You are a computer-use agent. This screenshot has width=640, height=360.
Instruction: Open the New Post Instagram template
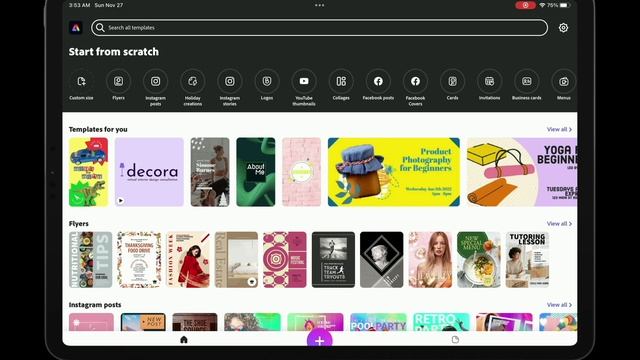(x=143, y=322)
